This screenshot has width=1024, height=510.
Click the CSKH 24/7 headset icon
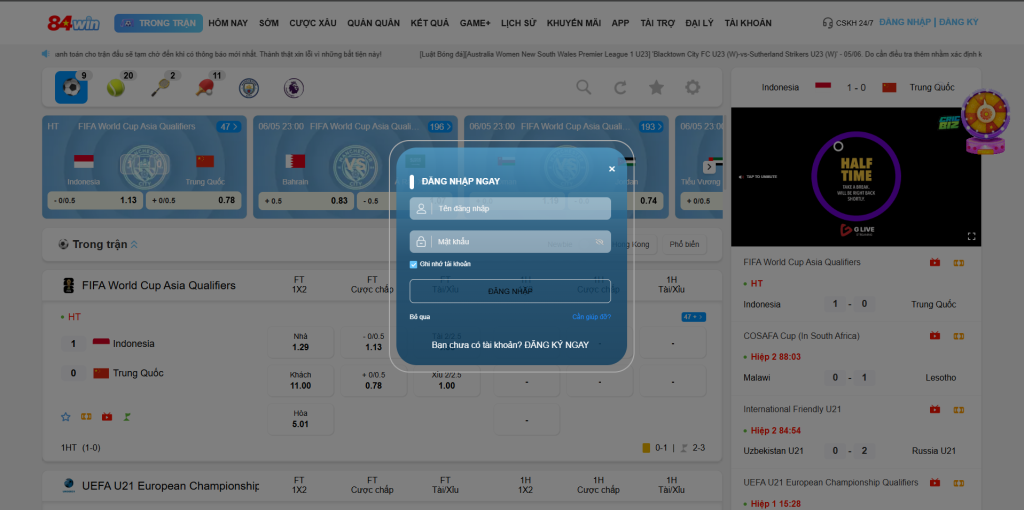pos(828,23)
